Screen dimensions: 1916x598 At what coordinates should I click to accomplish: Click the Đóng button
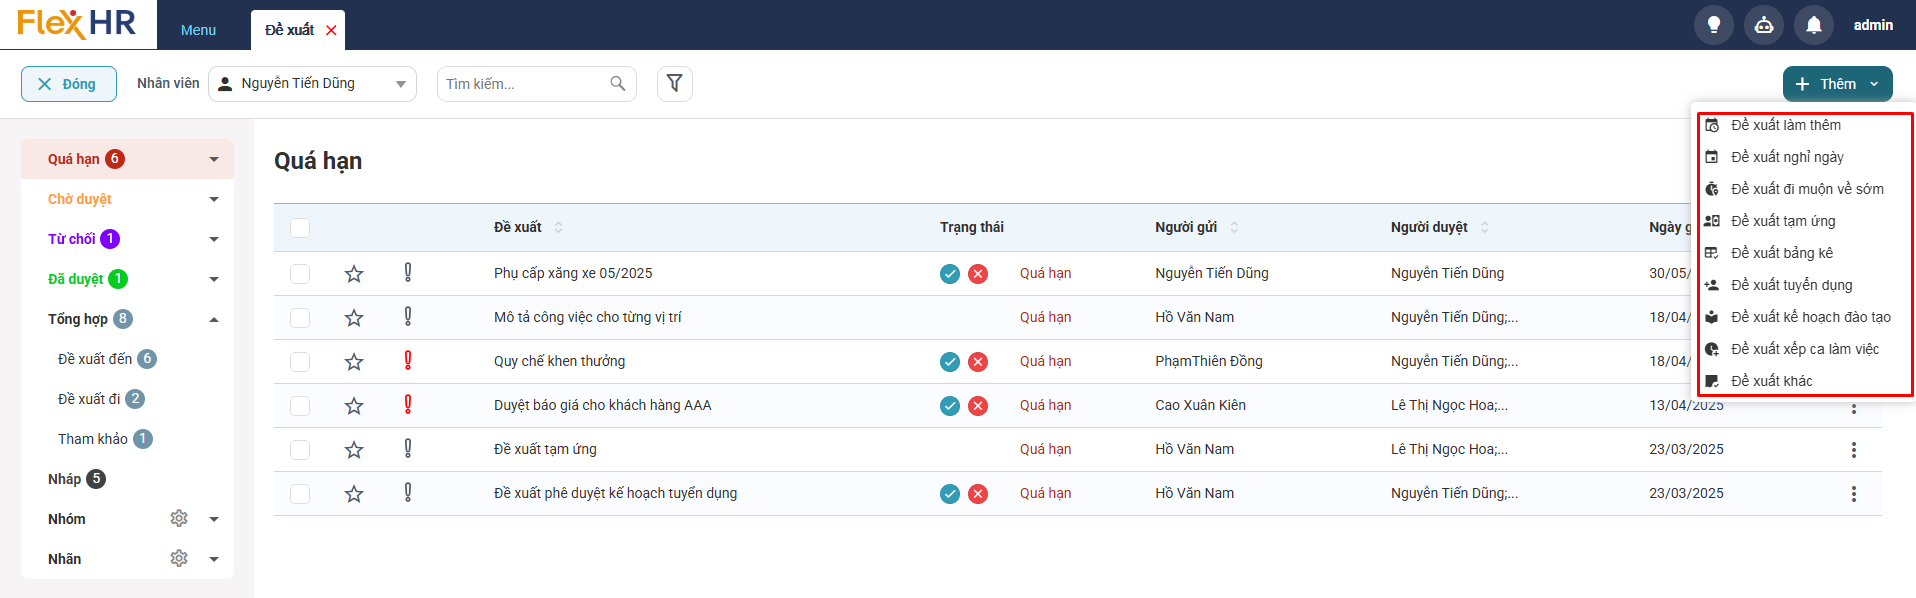coord(69,84)
